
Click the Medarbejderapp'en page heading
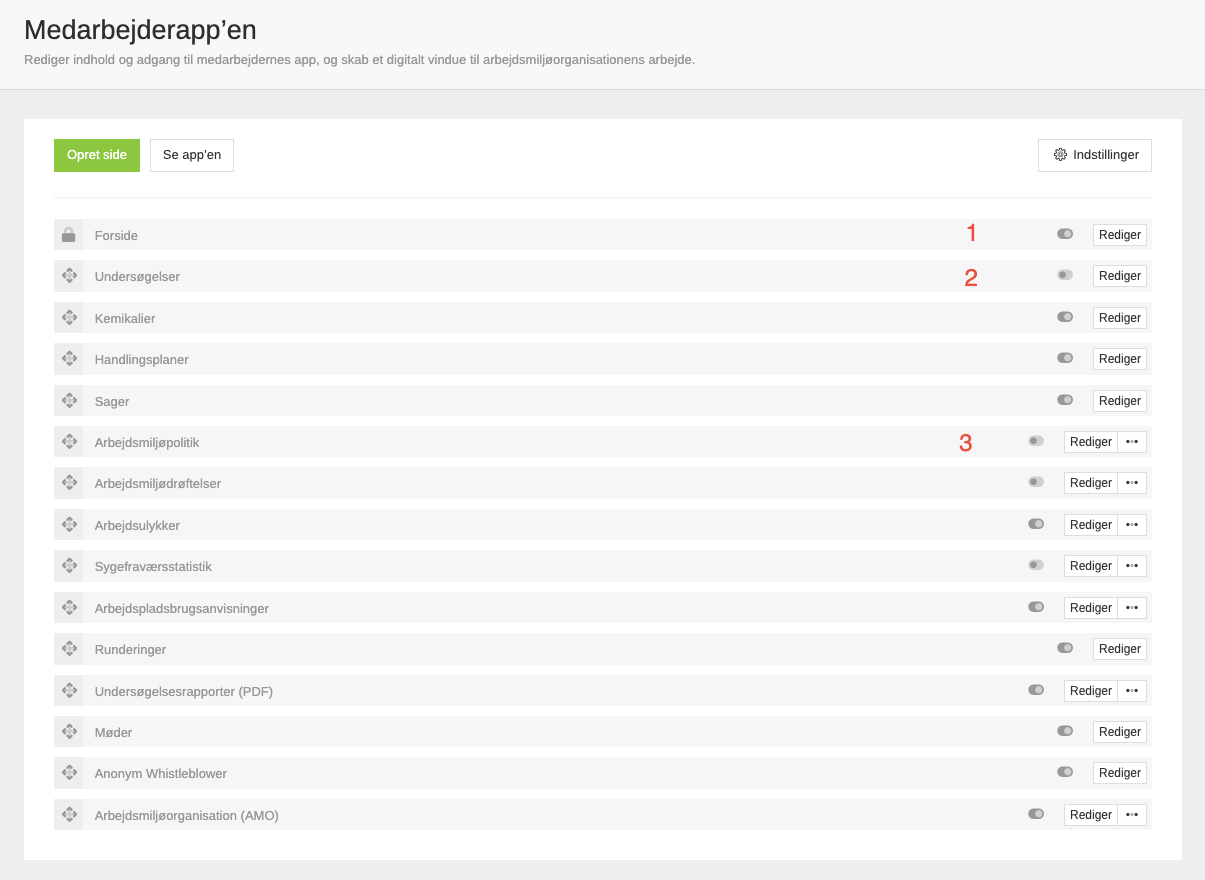[x=140, y=29]
